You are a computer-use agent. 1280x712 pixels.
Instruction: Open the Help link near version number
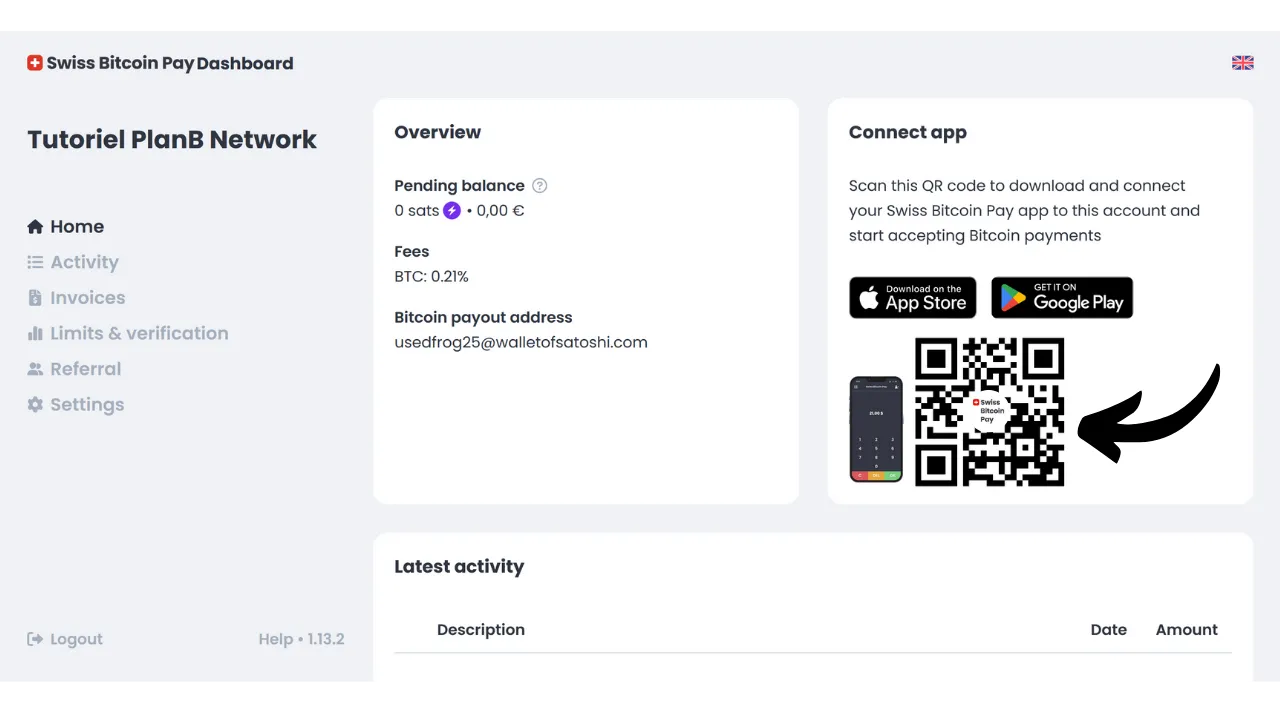click(x=275, y=639)
